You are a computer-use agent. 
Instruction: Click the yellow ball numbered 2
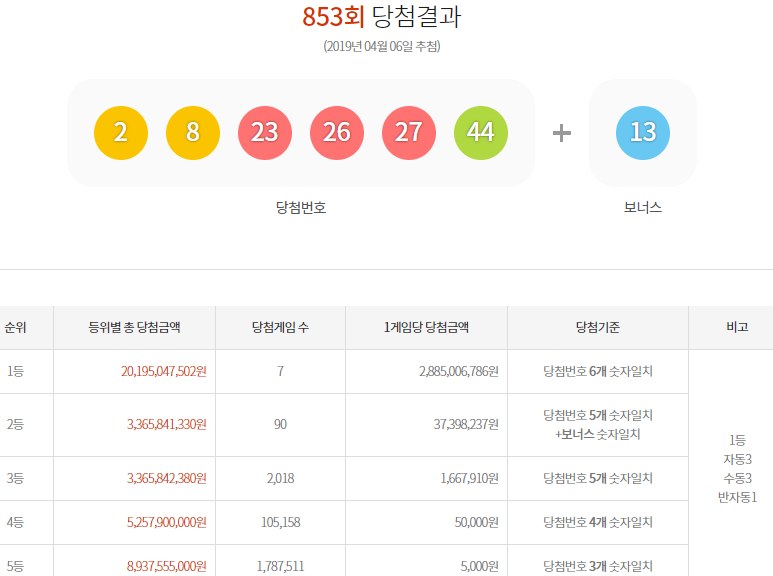pyautogui.click(x=121, y=133)
